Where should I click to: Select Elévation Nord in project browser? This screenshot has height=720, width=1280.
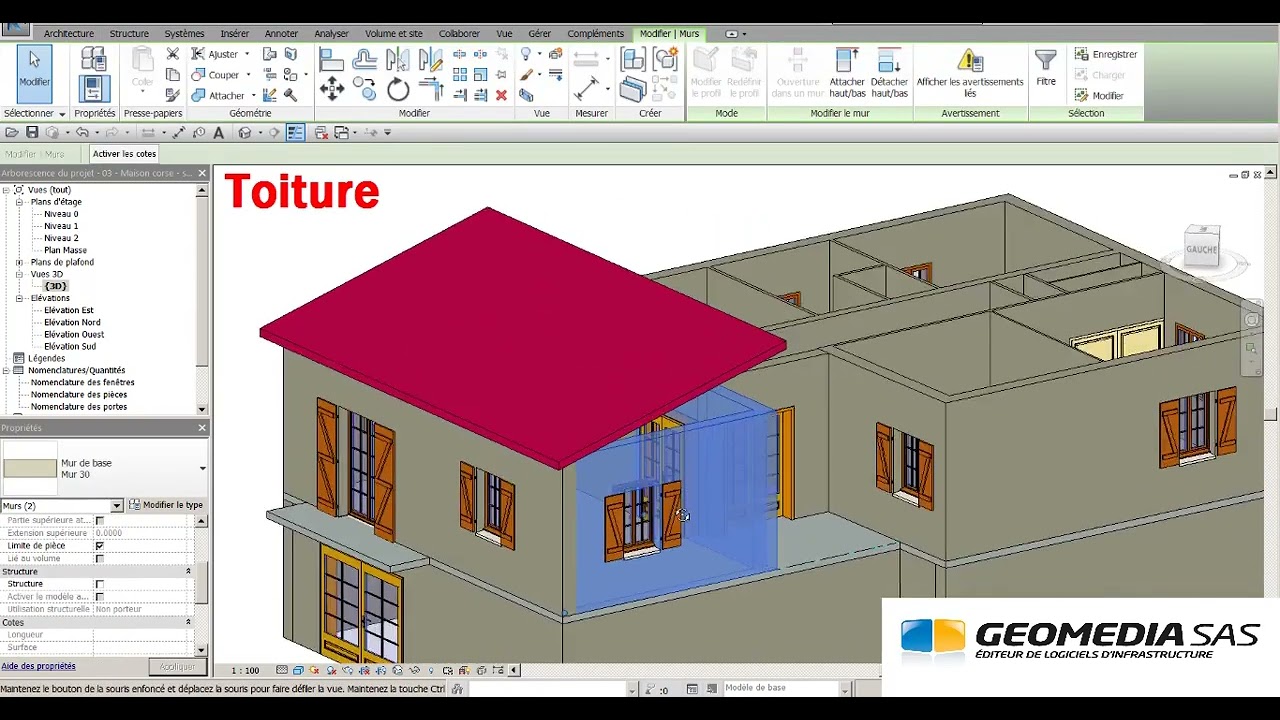pos(72,322)
